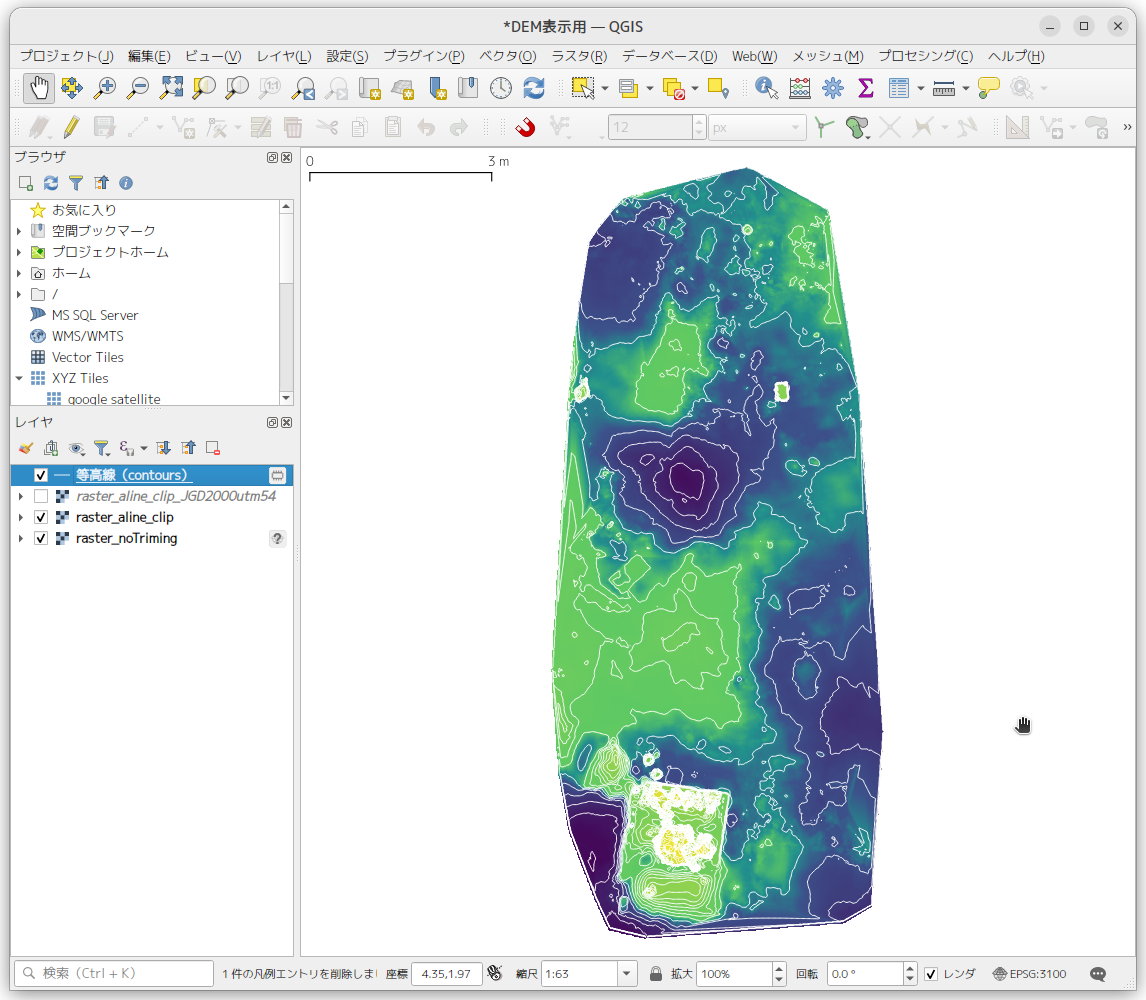Select the Pan Map tool
The width and height of the screenshot is (1146, 1000).
pyautogui.click(x=39, y=88)
